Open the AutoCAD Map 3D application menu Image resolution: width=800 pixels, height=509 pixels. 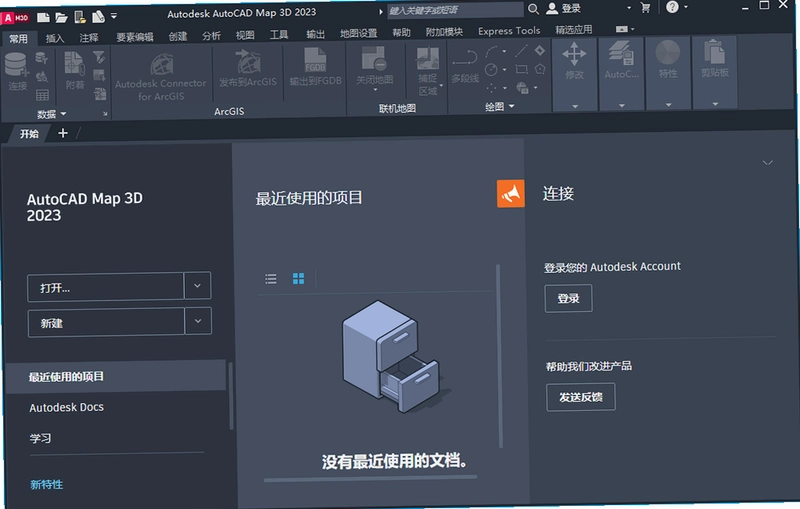click(14, 18)
